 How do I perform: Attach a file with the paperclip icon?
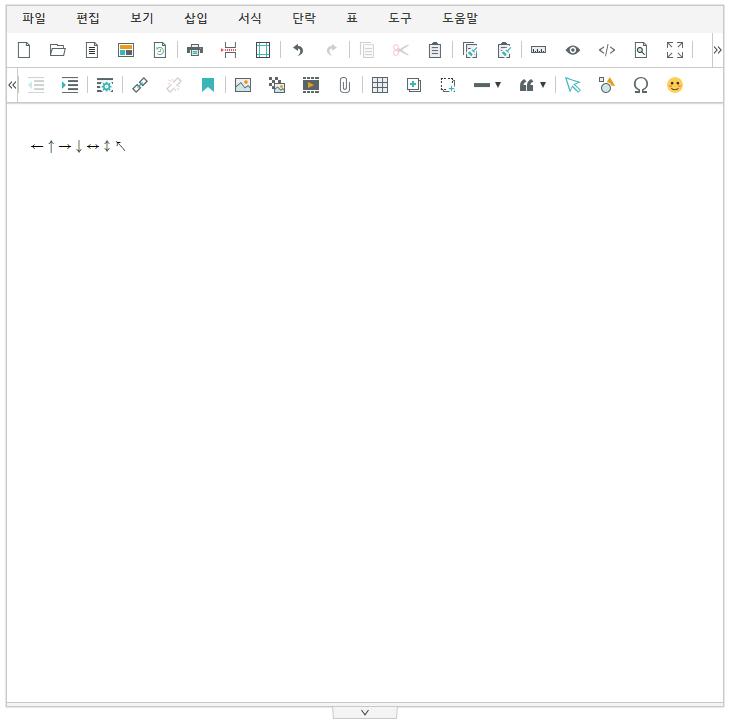[x=344, y=85]
